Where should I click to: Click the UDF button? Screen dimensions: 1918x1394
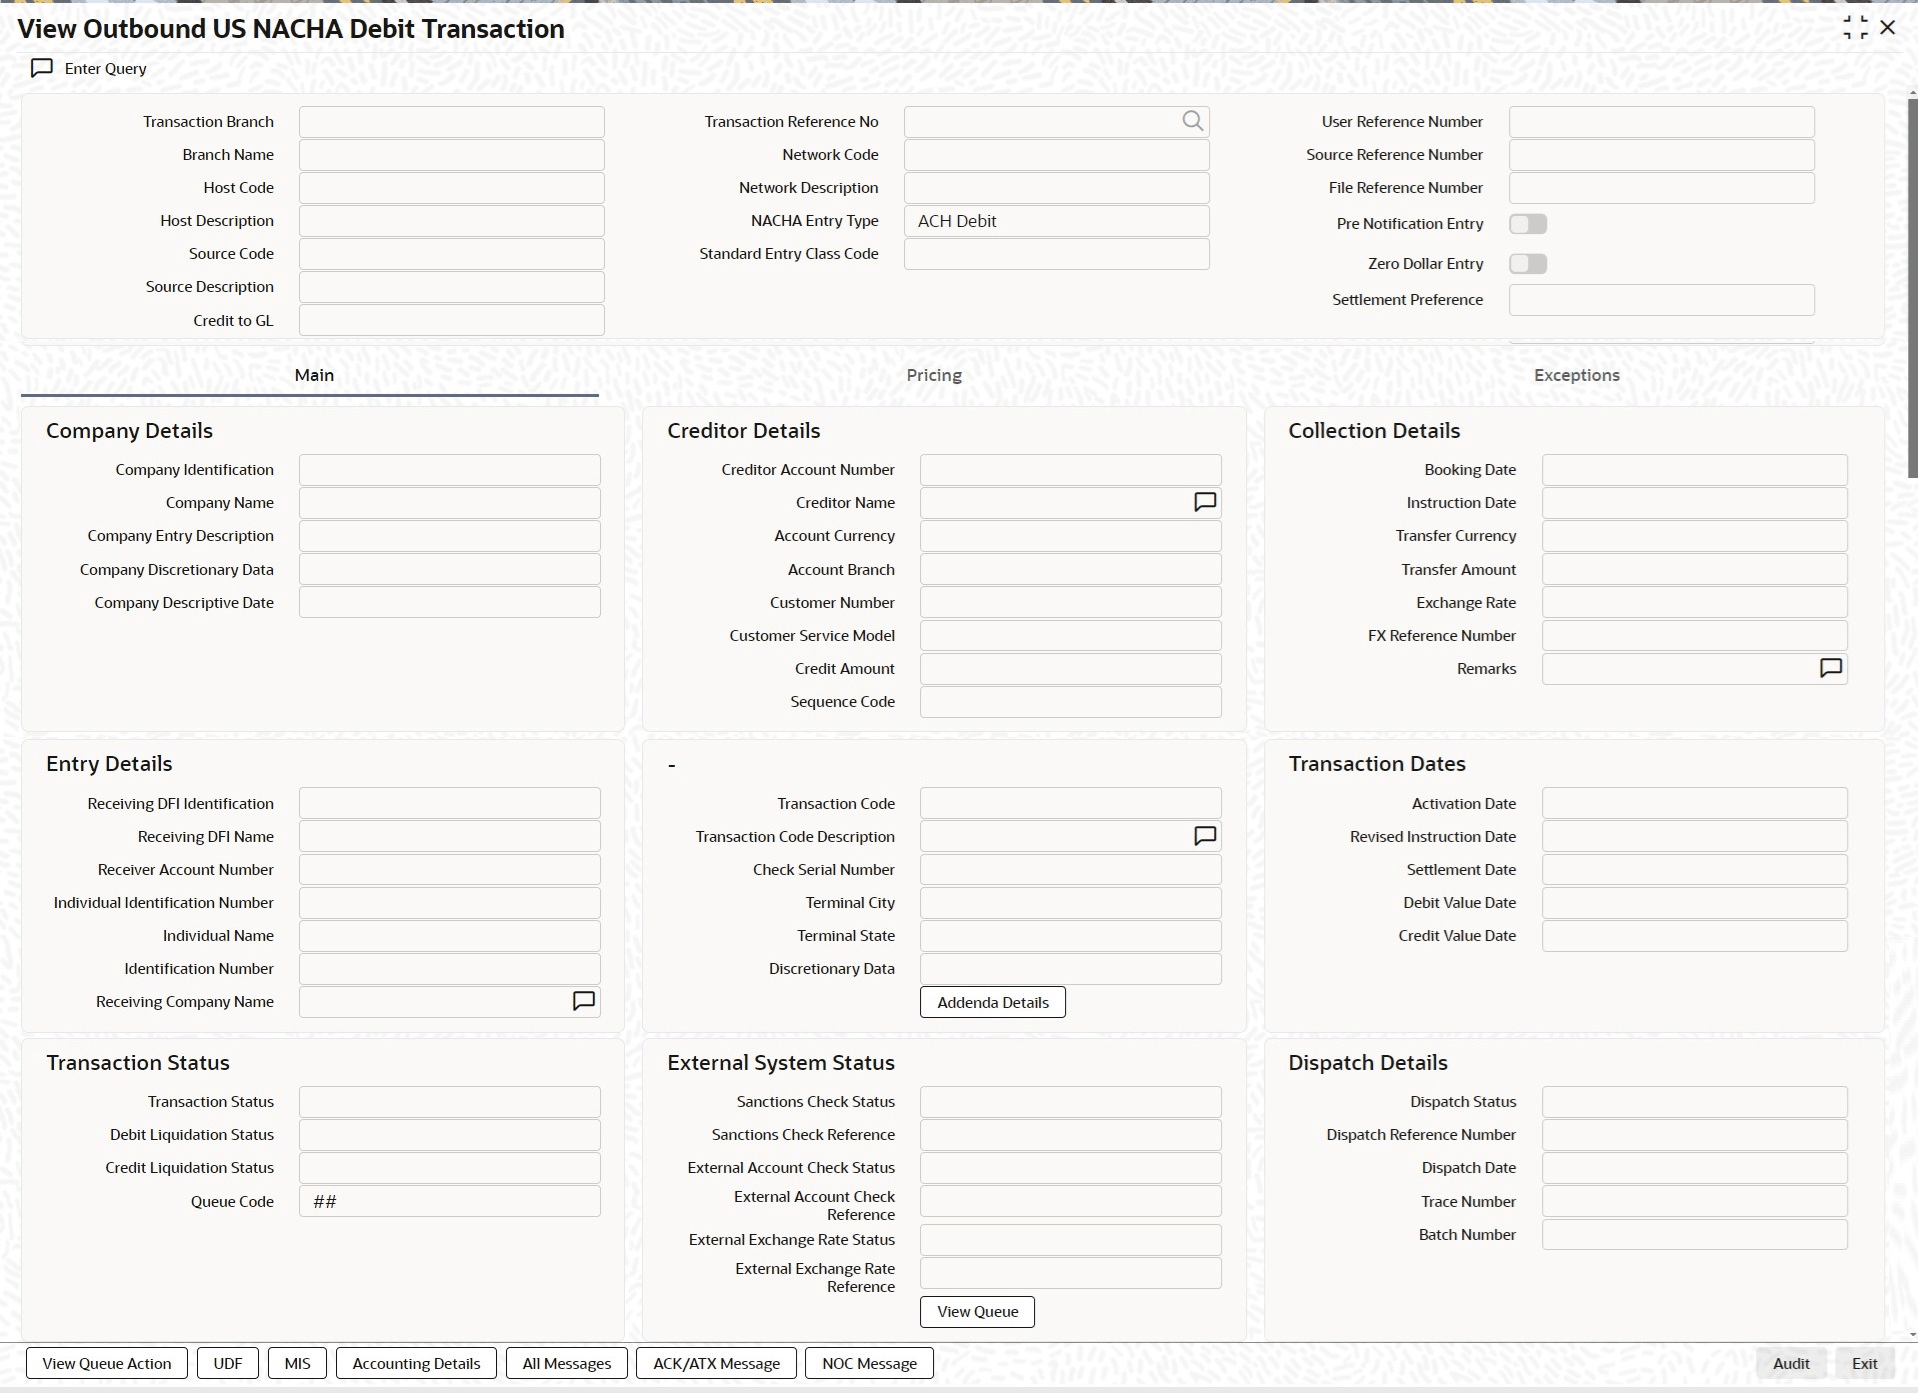click(x=228, y=1363)
